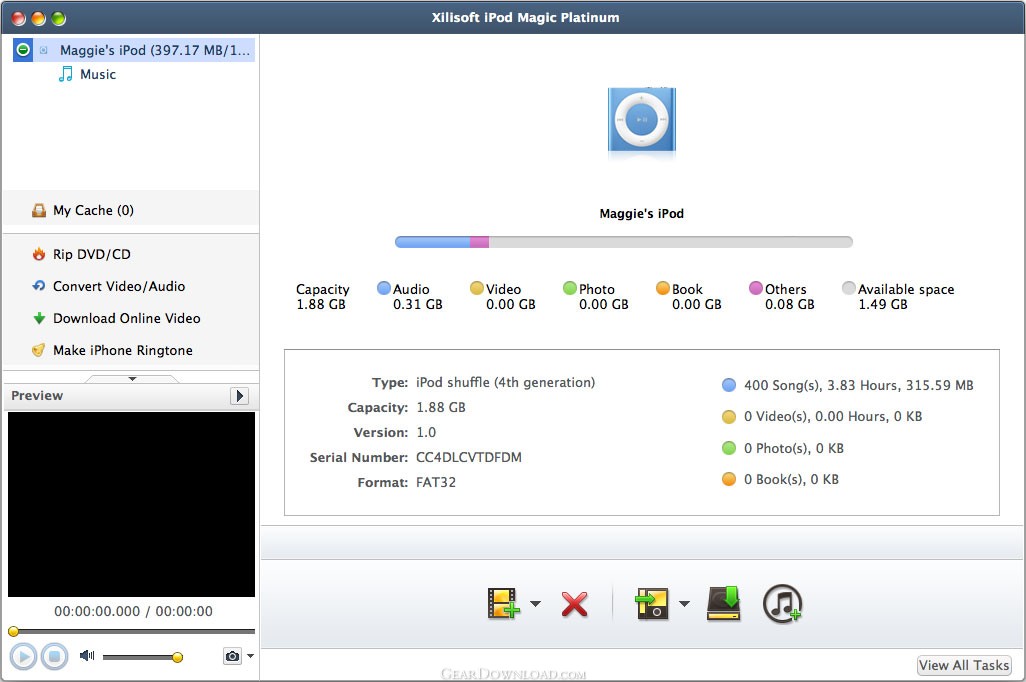Open Make iPhone Ringtone

(123, 350)
